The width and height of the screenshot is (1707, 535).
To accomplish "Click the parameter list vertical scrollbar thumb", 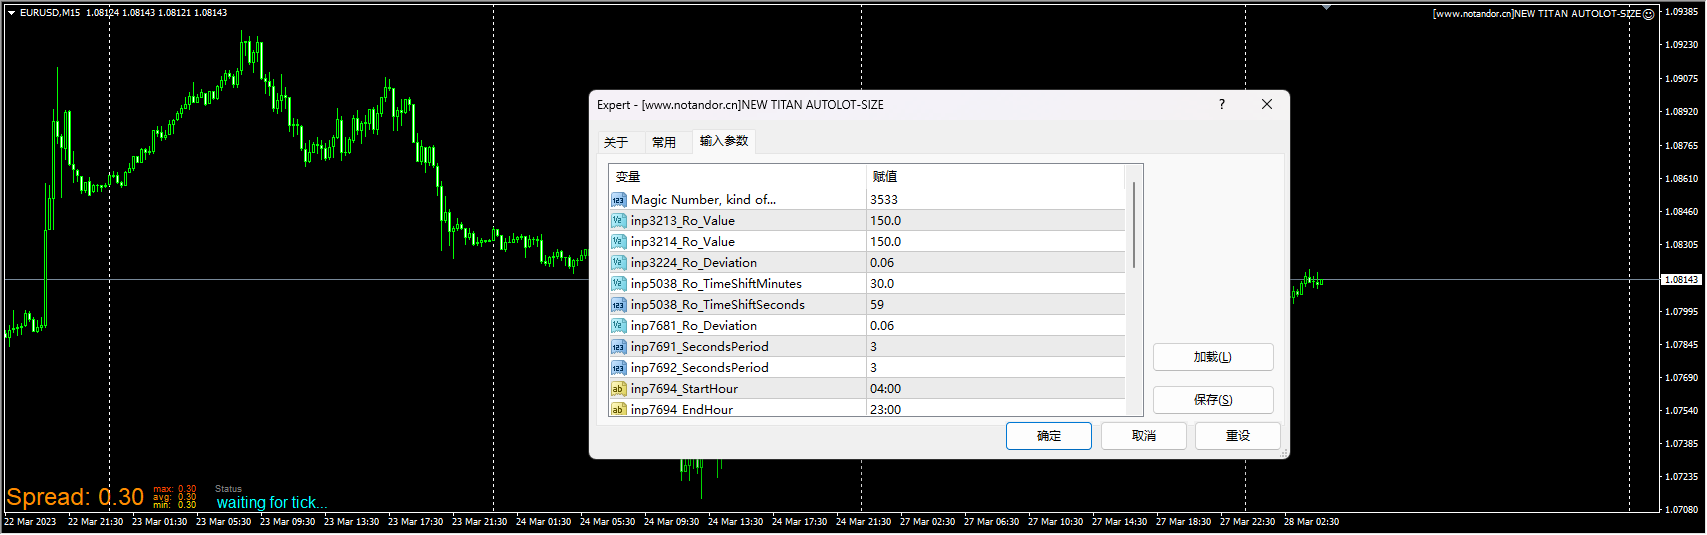I will click(1134, 225).
